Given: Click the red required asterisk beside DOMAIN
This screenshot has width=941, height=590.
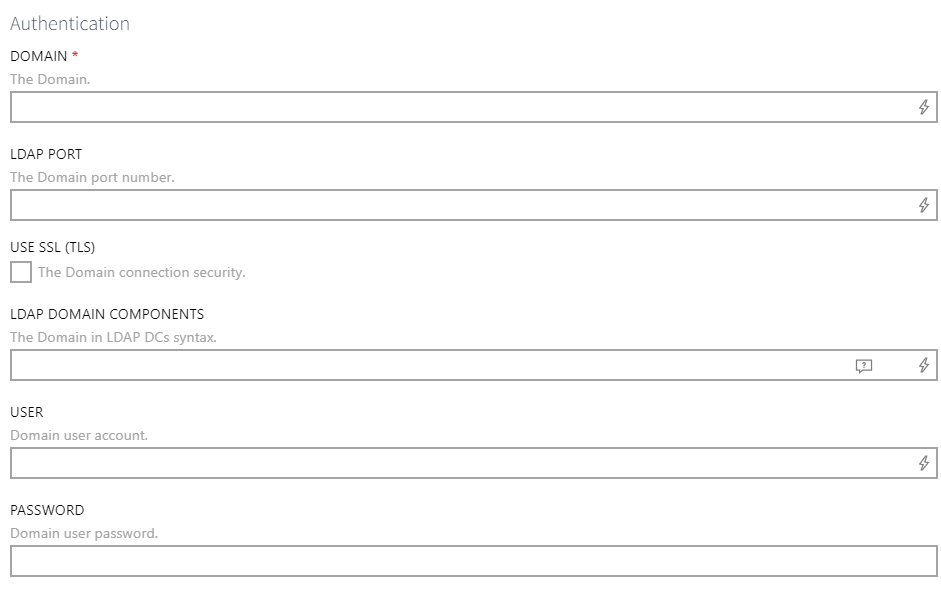Looking at the screenshot, I should [75, 56].
